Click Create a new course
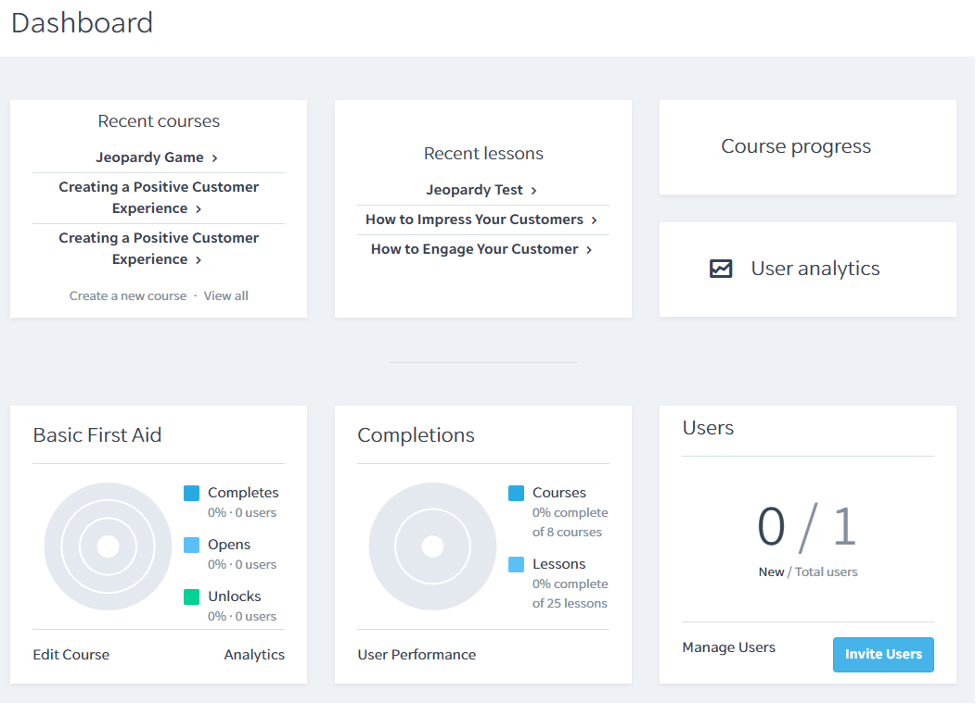 tap(128, 296)
